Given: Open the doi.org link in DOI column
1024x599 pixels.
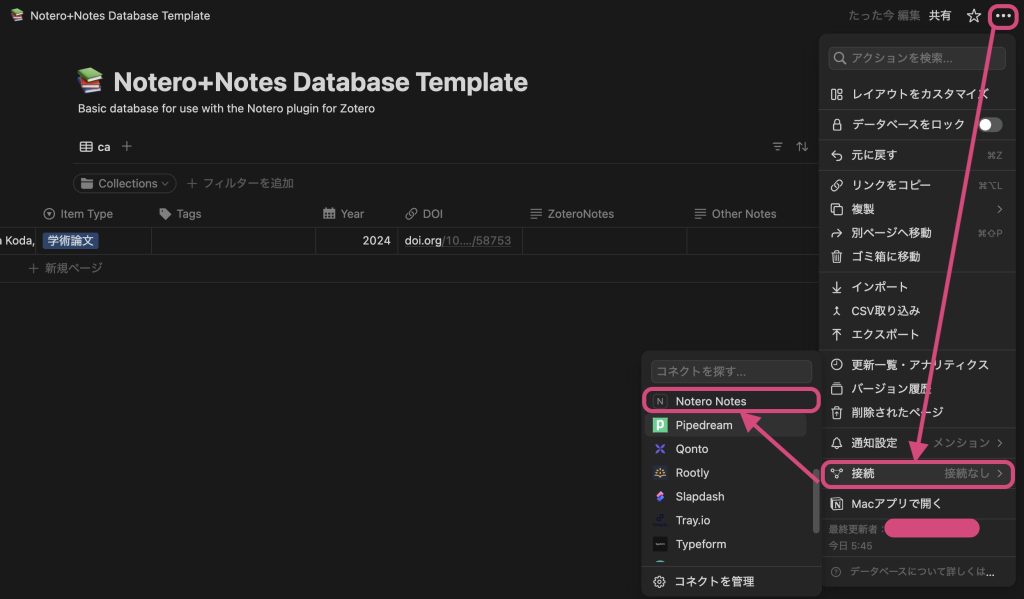Looking at the screenshot, I should [x=457, y=241].
